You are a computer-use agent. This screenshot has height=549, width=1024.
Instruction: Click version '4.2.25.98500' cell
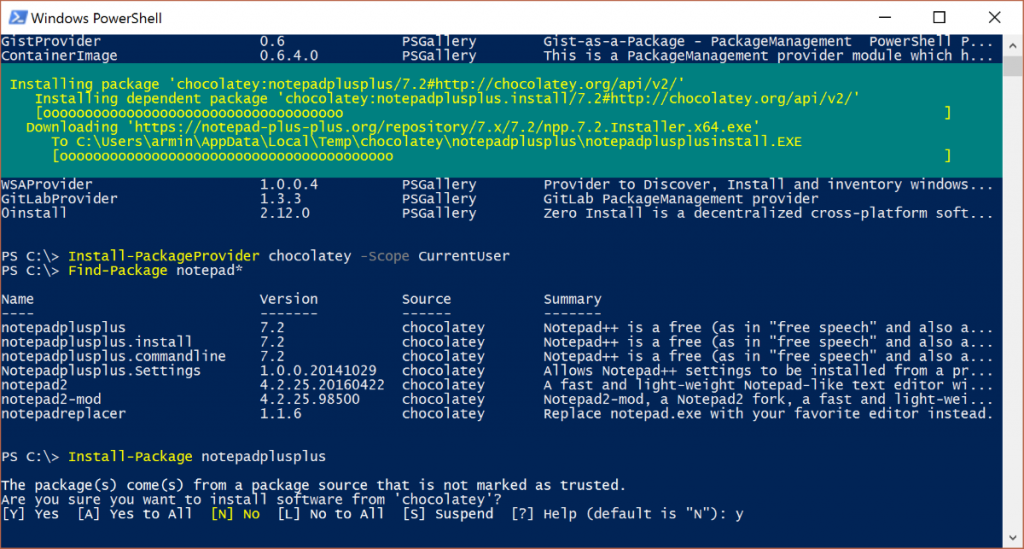[x=310, y=399]
